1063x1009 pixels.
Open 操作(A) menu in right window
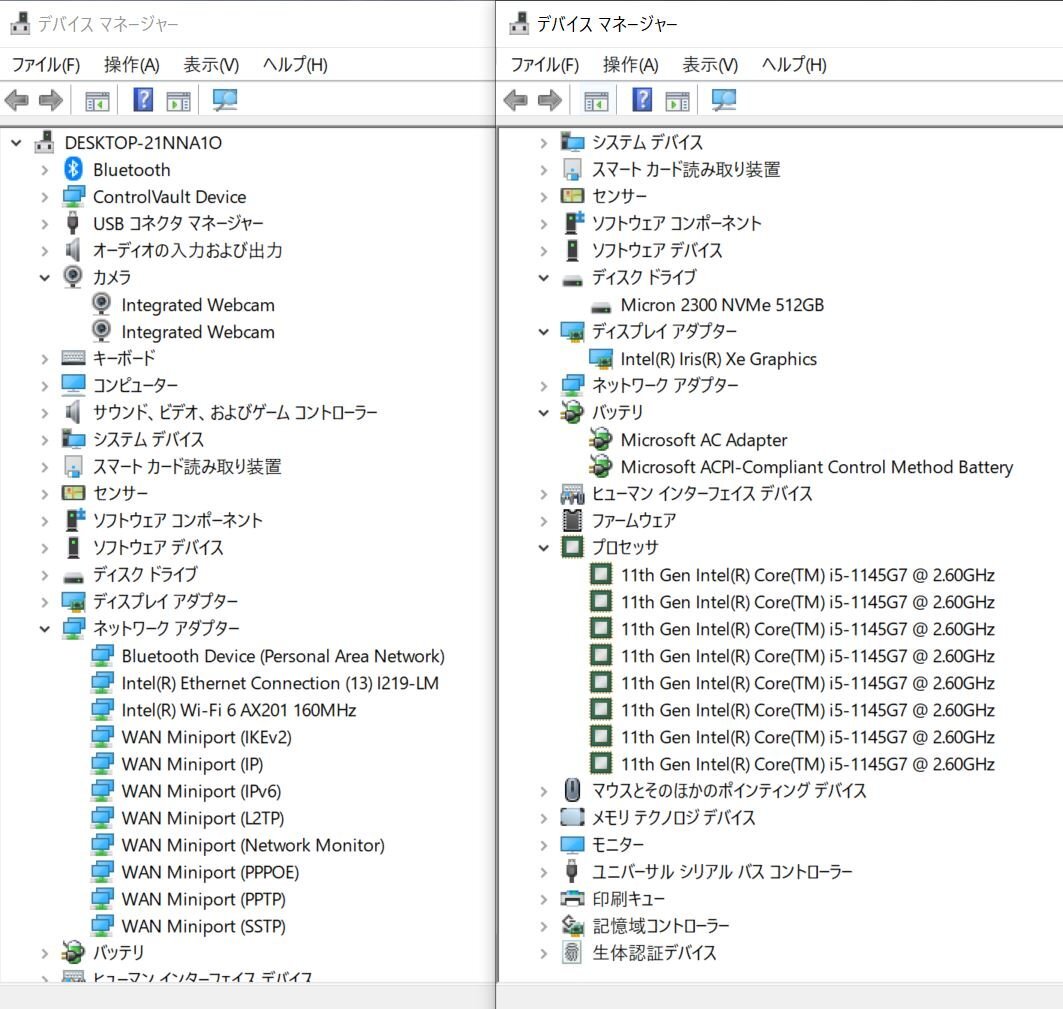(x=630, y=64)
